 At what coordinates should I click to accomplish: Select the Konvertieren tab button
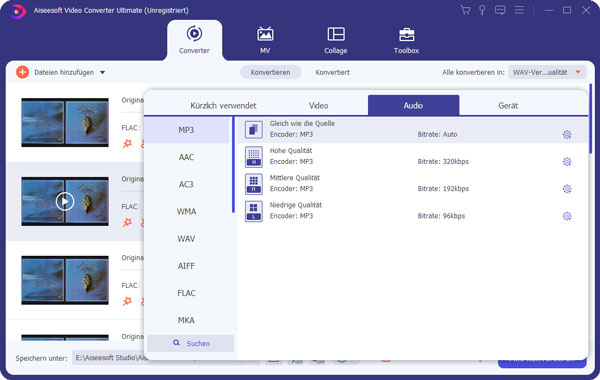pos(271,72)
